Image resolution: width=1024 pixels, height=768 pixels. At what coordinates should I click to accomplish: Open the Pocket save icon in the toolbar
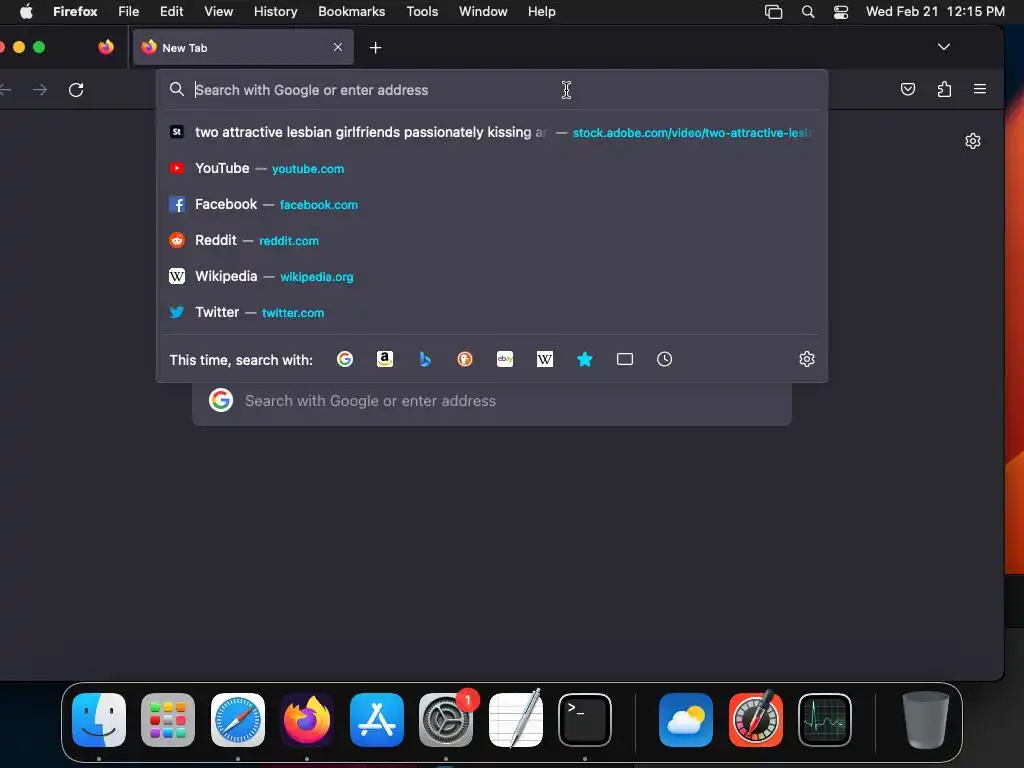(908, 89)
